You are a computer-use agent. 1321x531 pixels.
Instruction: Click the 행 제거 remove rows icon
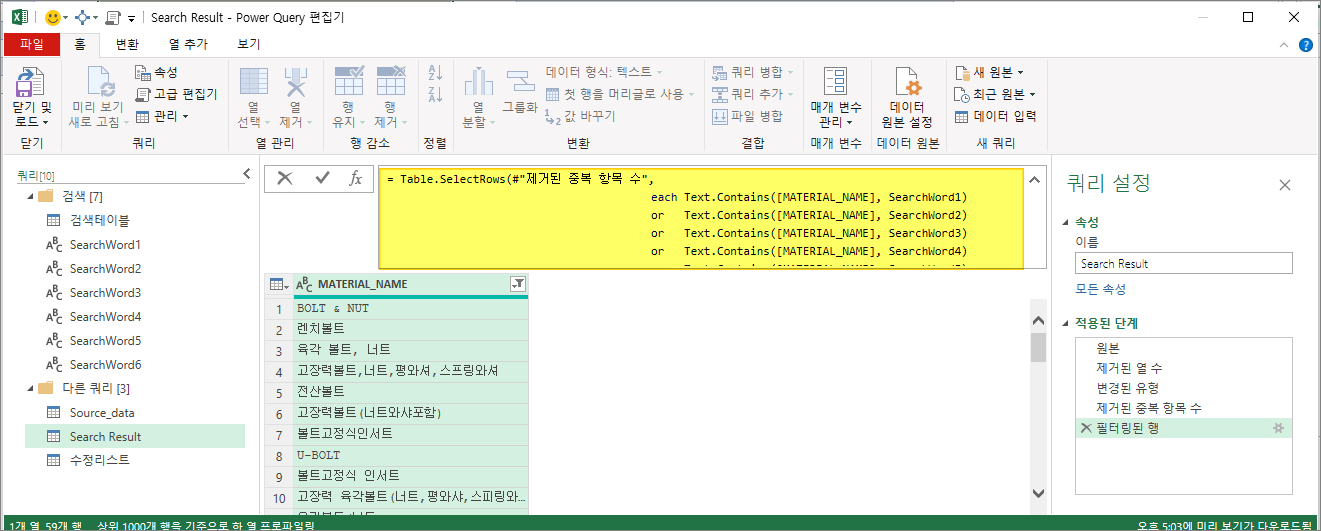391,82
